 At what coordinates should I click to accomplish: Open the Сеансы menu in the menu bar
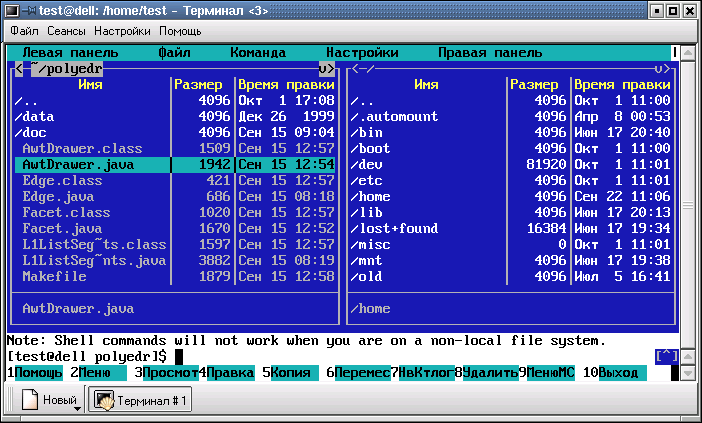click(x=66, y=31)
